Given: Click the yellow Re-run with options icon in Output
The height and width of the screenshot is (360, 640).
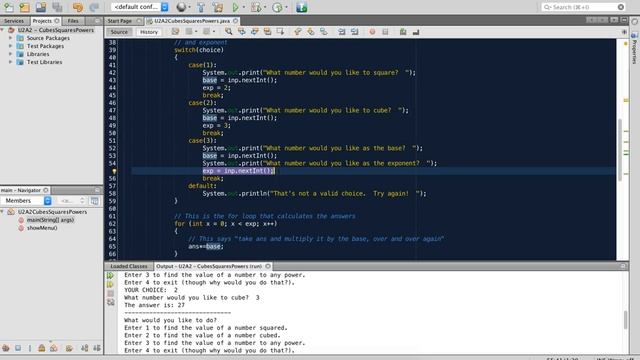Looking at the screenshot, I should [110, 284].
